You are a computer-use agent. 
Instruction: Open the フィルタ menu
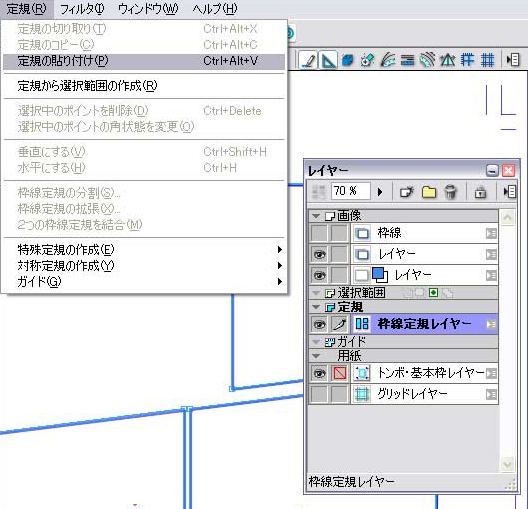point(82,9)
